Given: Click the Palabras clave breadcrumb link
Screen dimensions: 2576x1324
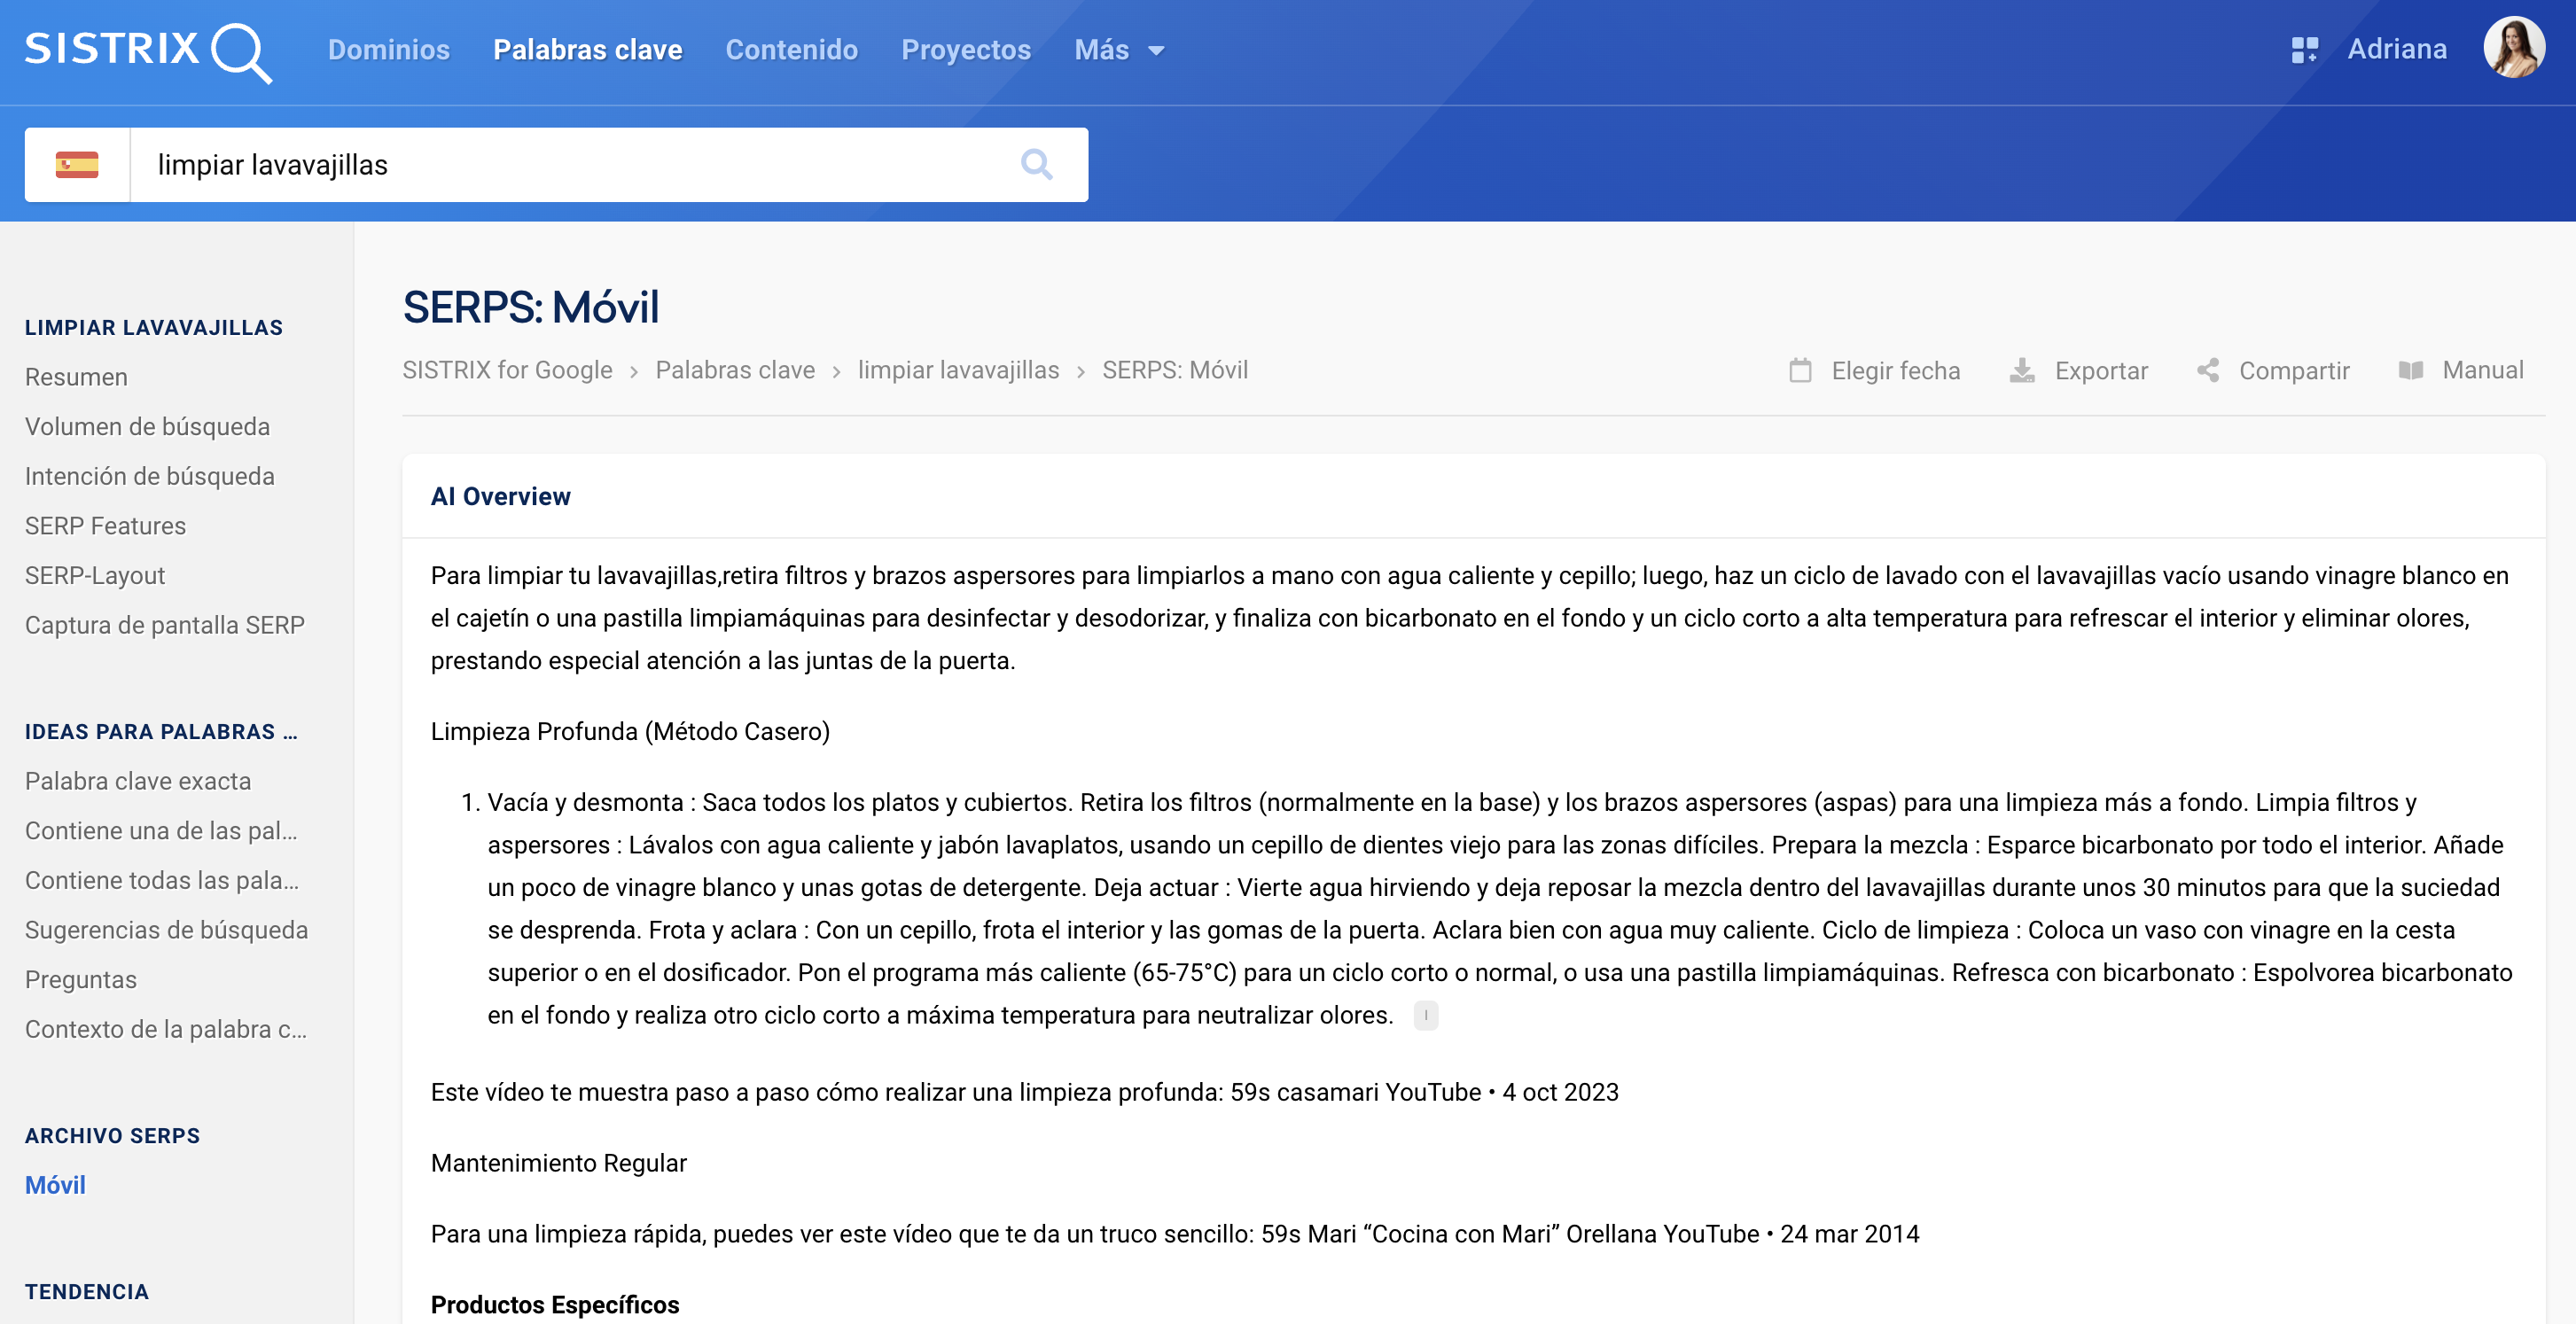Looking at the screenshot, I should point(734,370).
